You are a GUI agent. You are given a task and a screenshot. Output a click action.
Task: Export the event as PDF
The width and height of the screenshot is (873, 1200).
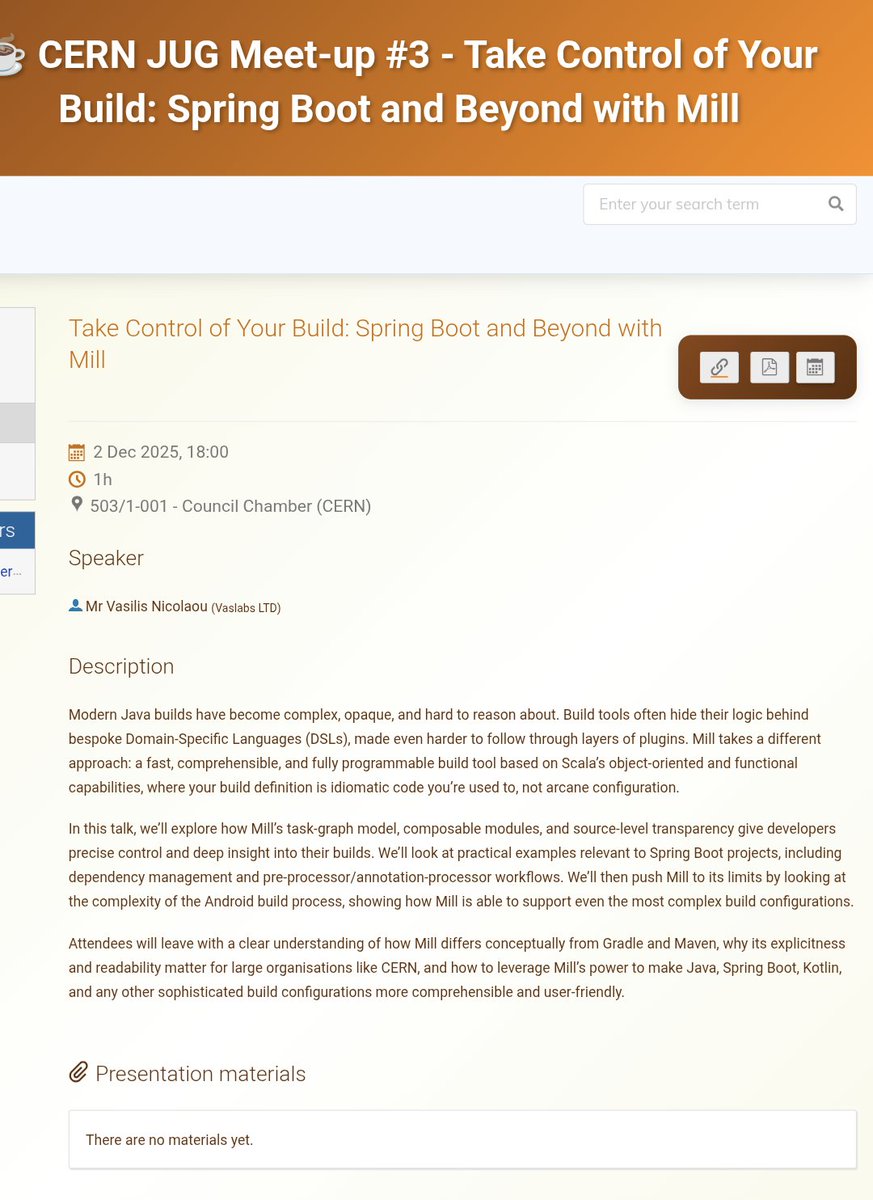point(769,367)
